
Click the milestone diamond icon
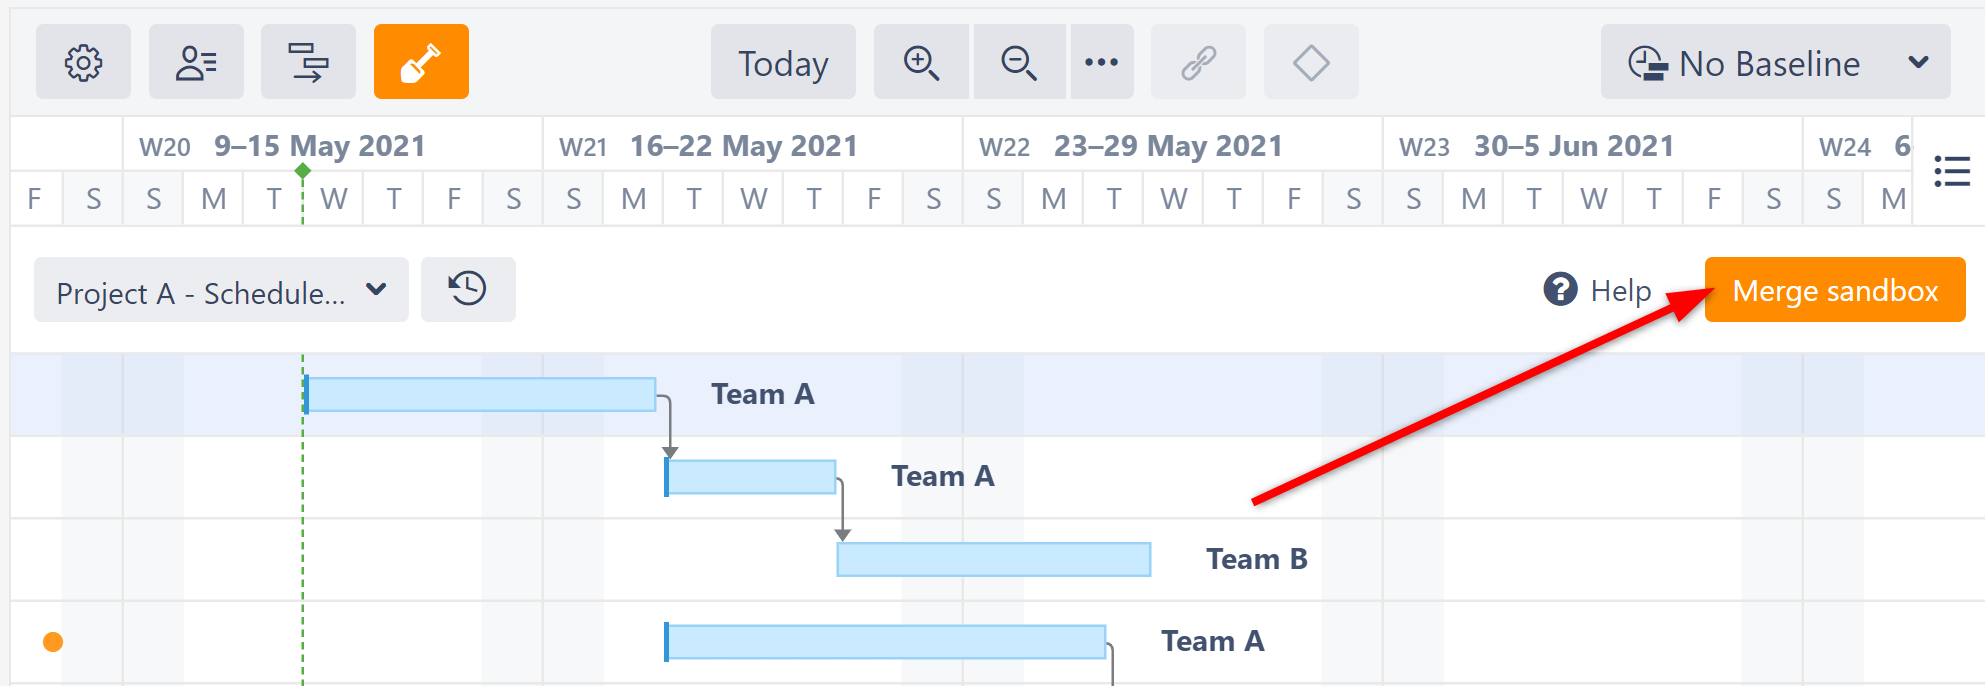point(1310,62)
